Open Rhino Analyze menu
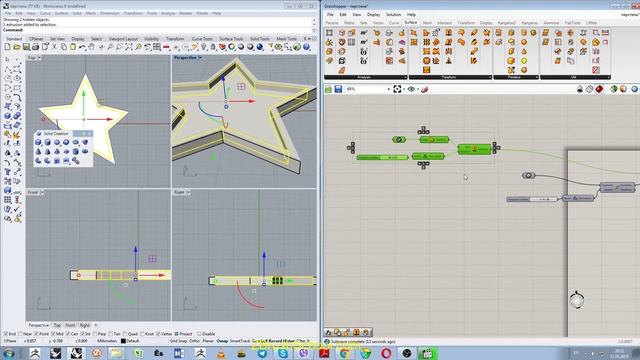This screenshot has width=640, height=360. tap(168, 13)
